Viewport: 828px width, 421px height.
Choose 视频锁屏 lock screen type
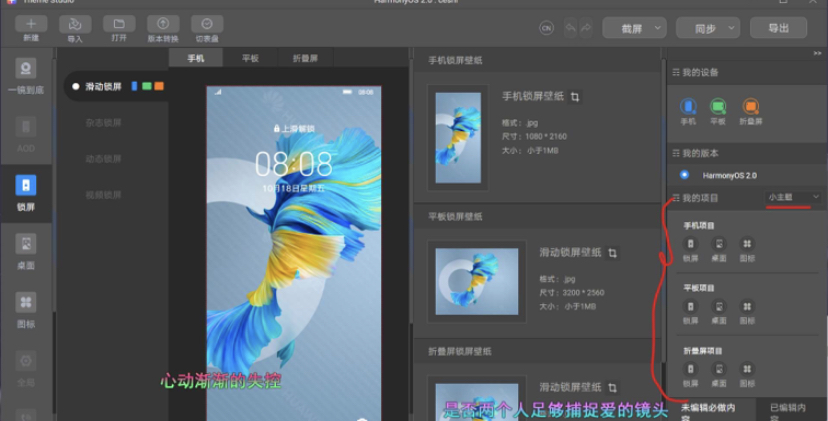[x=104, y=195]
